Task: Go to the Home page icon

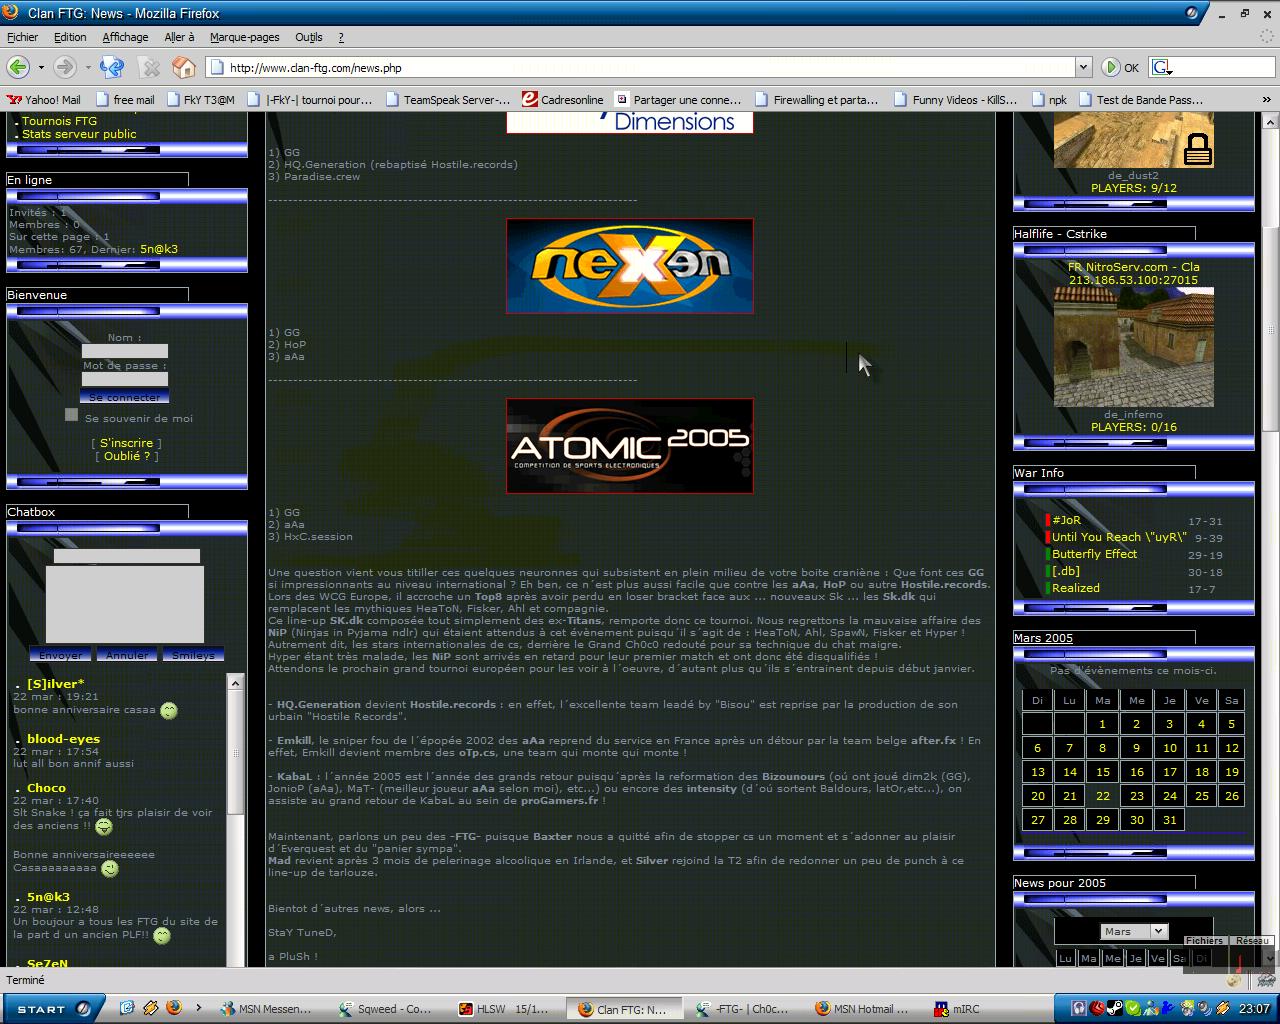Action: [184, 67]
